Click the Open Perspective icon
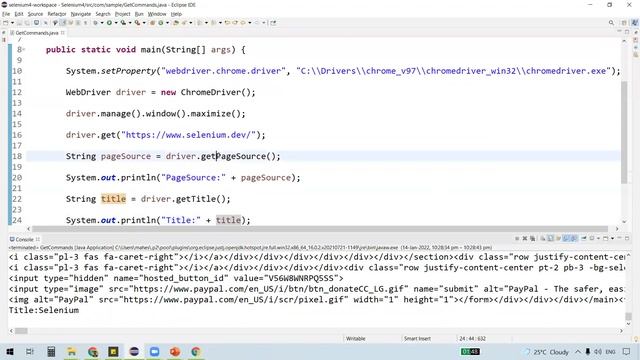This screenshot has width=640, height=360. pos(624,23)
